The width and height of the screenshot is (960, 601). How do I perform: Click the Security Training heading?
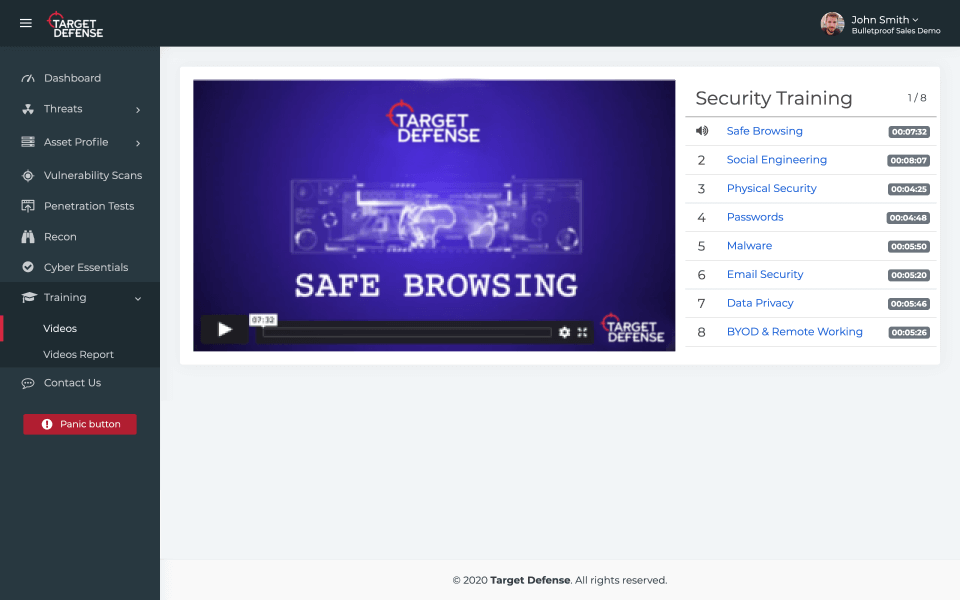(774, 99)
